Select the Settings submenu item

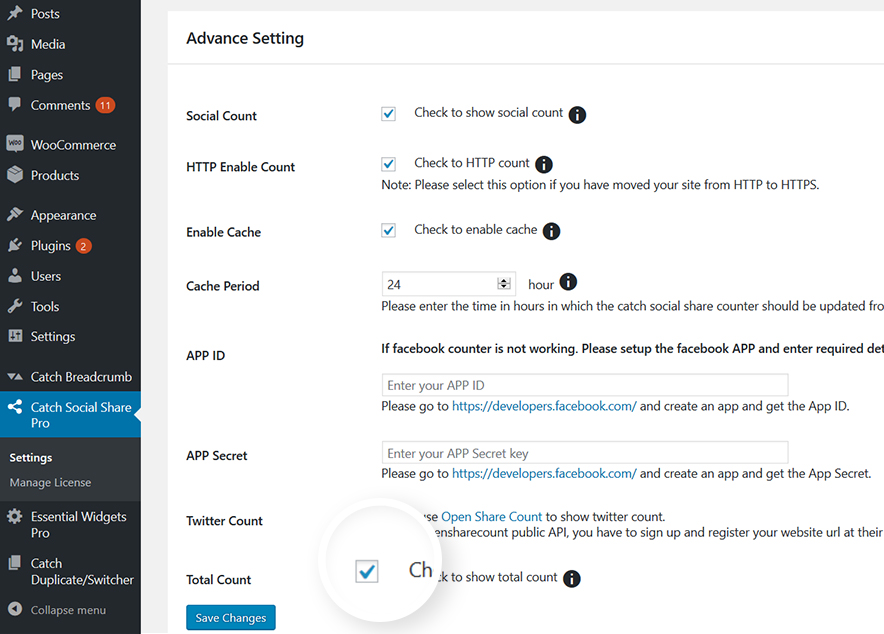coord(31,458)
